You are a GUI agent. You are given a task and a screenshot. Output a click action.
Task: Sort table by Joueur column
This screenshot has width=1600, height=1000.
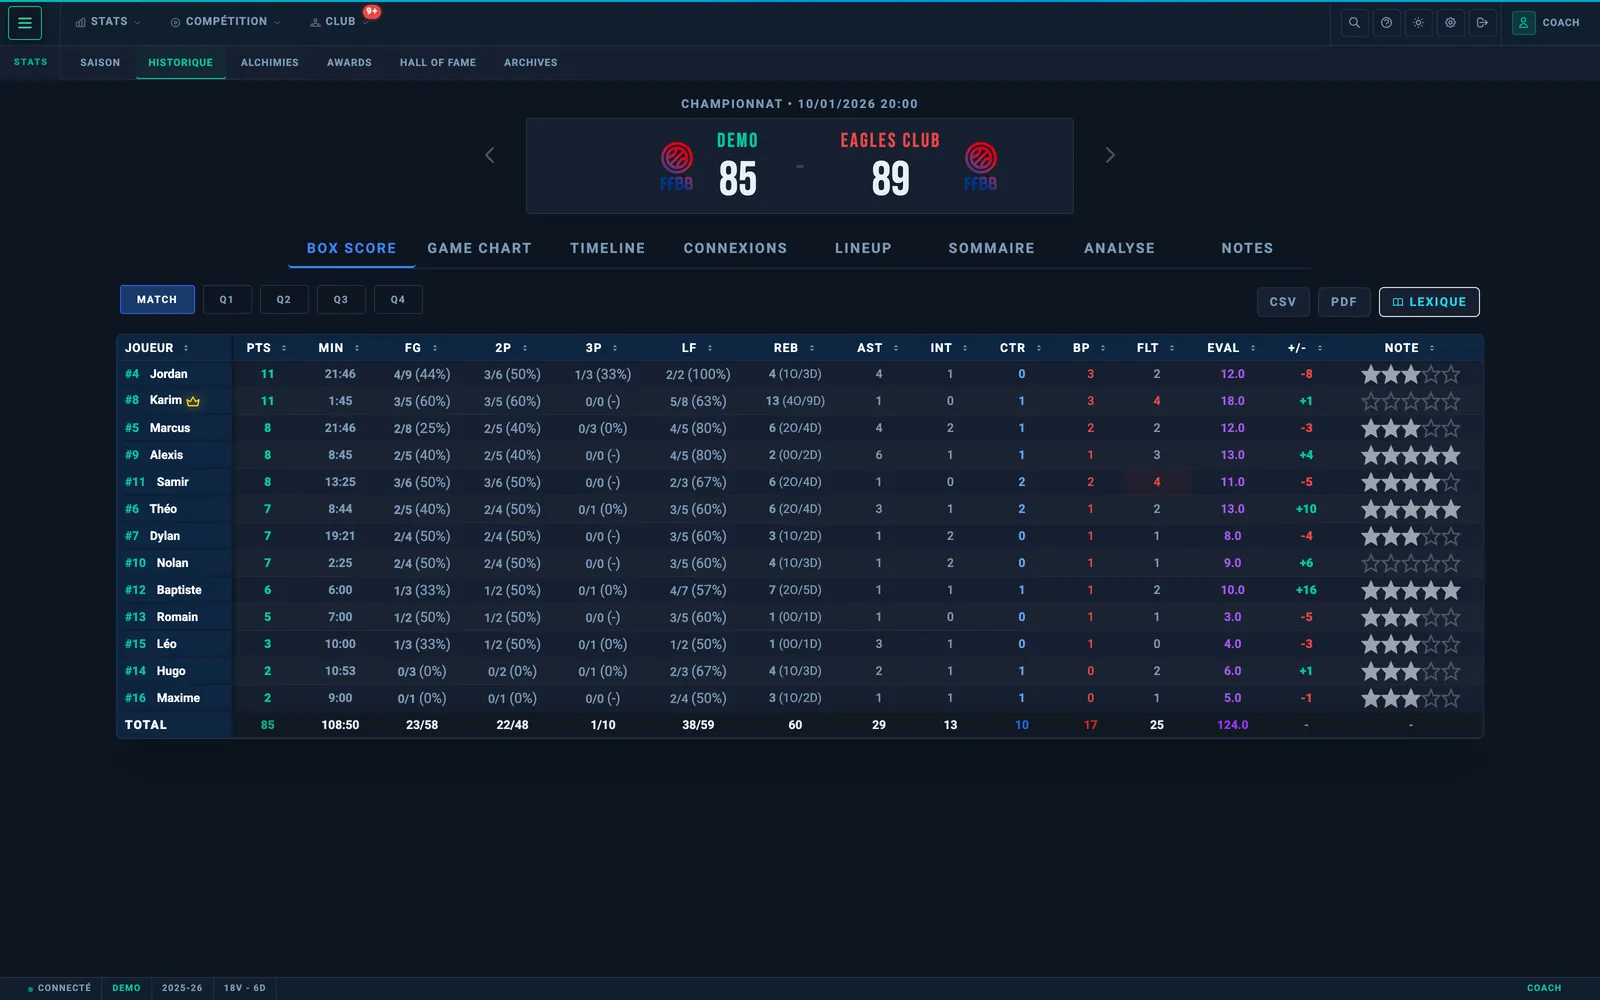click(x=157, y=348)
